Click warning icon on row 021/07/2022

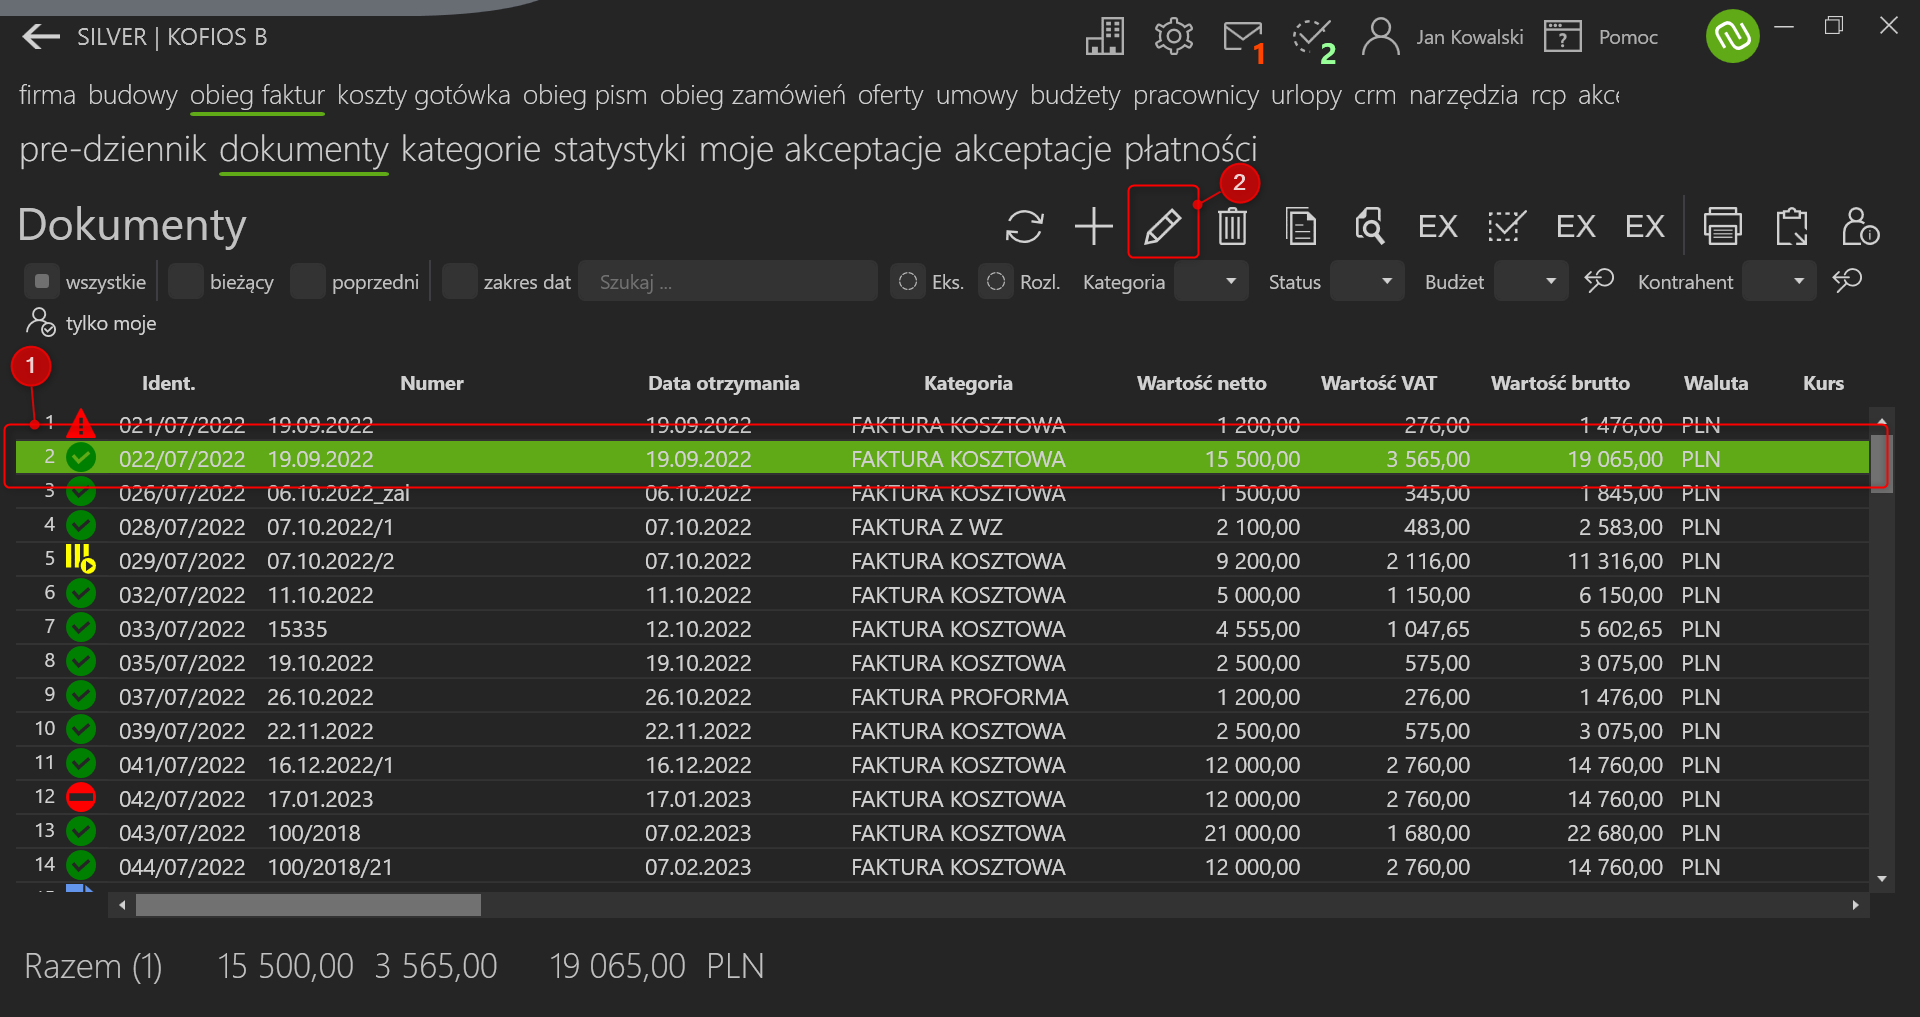(x=81, y=424)
